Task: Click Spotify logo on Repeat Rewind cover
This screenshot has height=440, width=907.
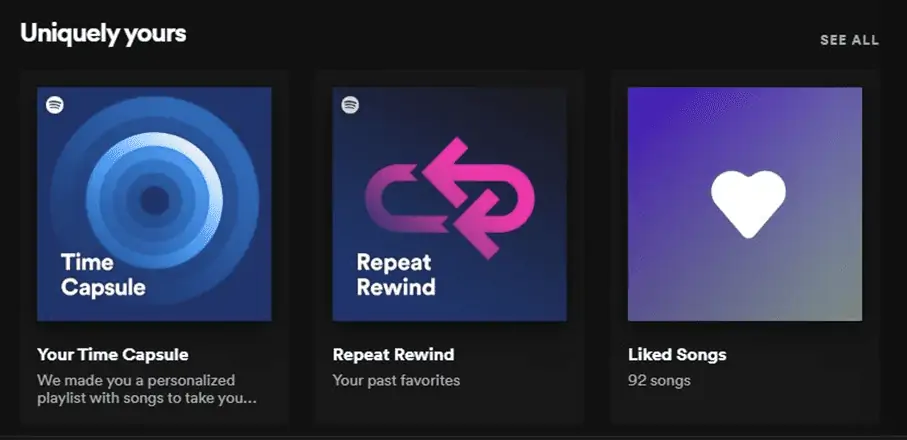Action: (x=350, y=105)
